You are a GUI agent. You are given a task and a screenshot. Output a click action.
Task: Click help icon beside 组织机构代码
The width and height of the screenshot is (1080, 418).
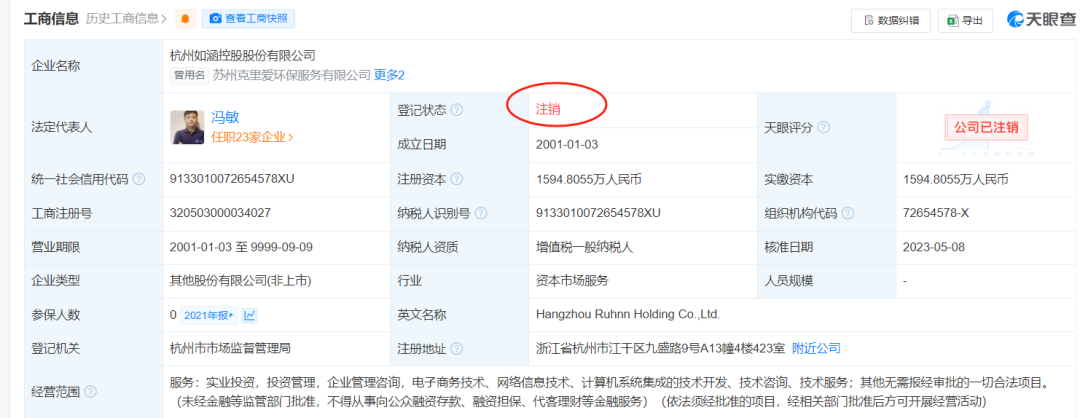point(848,213)
